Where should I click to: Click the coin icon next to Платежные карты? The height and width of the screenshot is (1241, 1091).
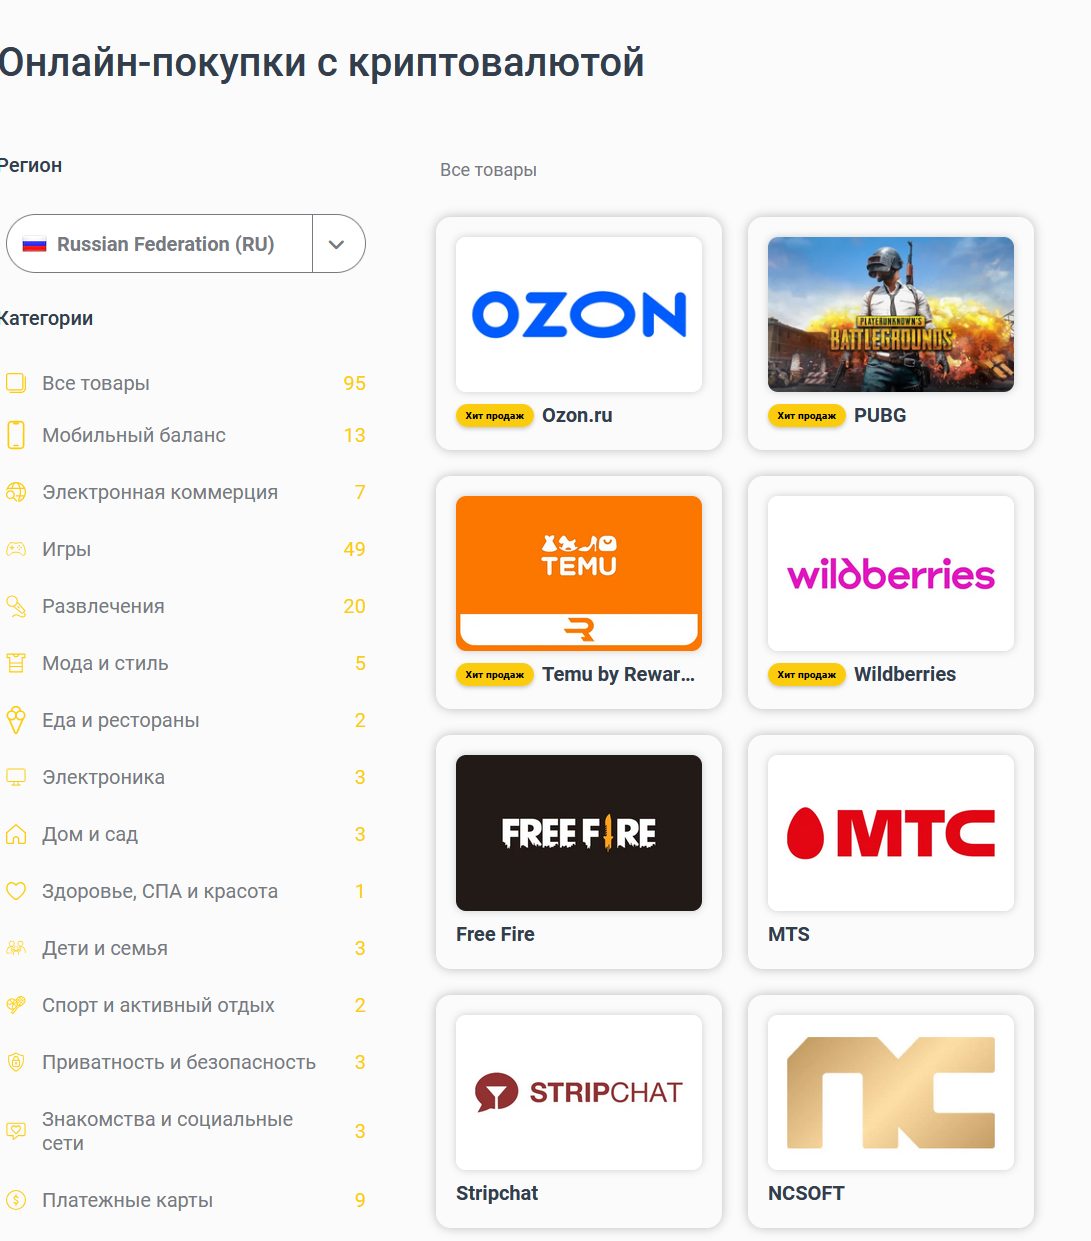point(16,1200)
